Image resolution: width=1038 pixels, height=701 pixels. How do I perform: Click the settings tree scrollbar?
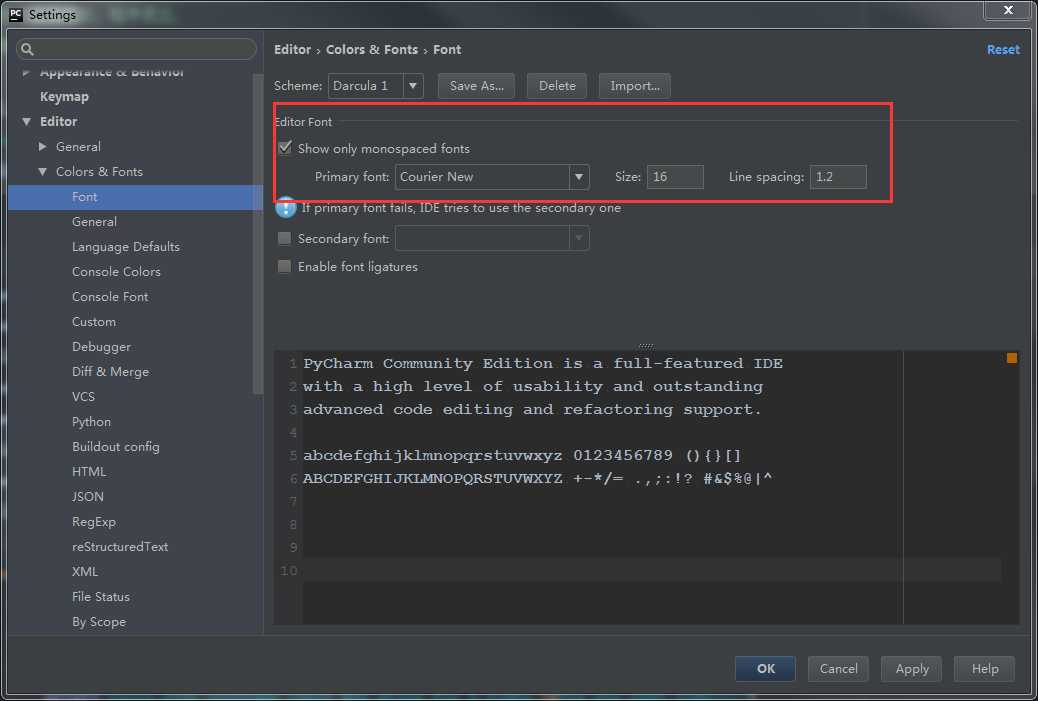coord(258,235)
